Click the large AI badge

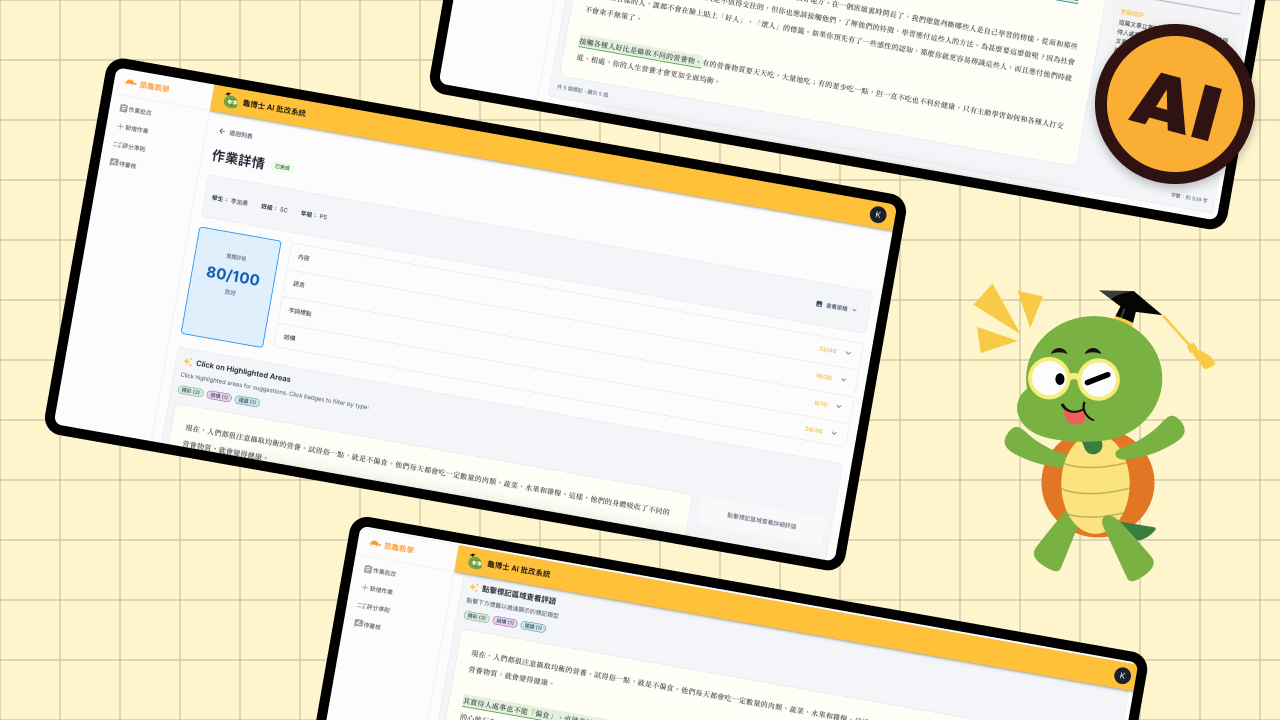(1174, 104)
